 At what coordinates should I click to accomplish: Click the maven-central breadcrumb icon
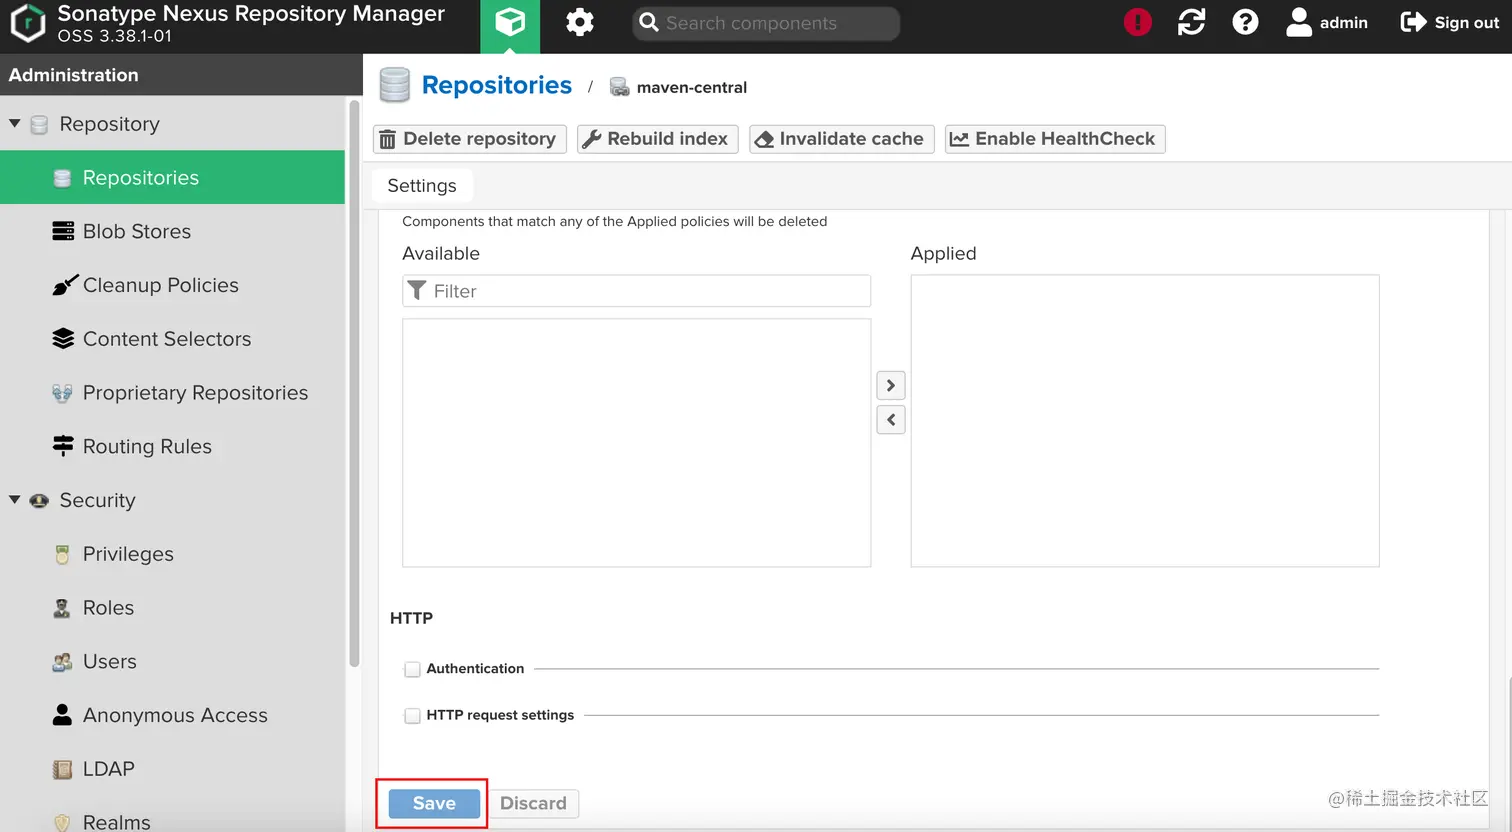pos(619,87)
